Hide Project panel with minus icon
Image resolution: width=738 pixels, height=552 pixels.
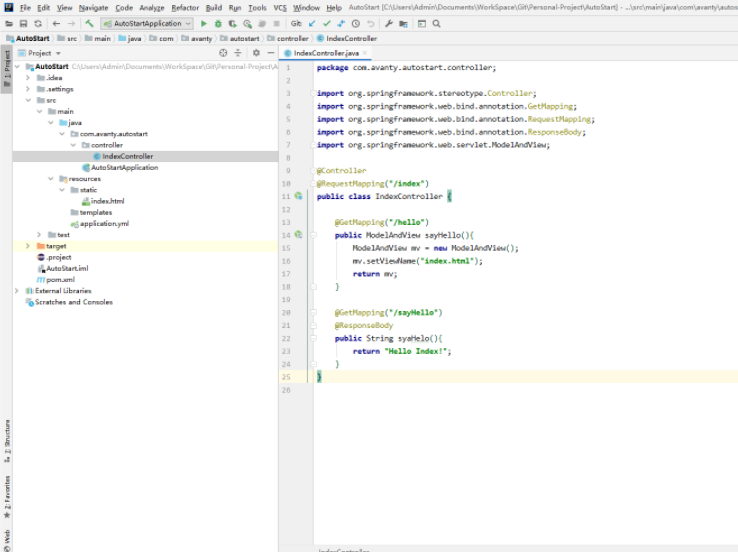tap(271, 53)
